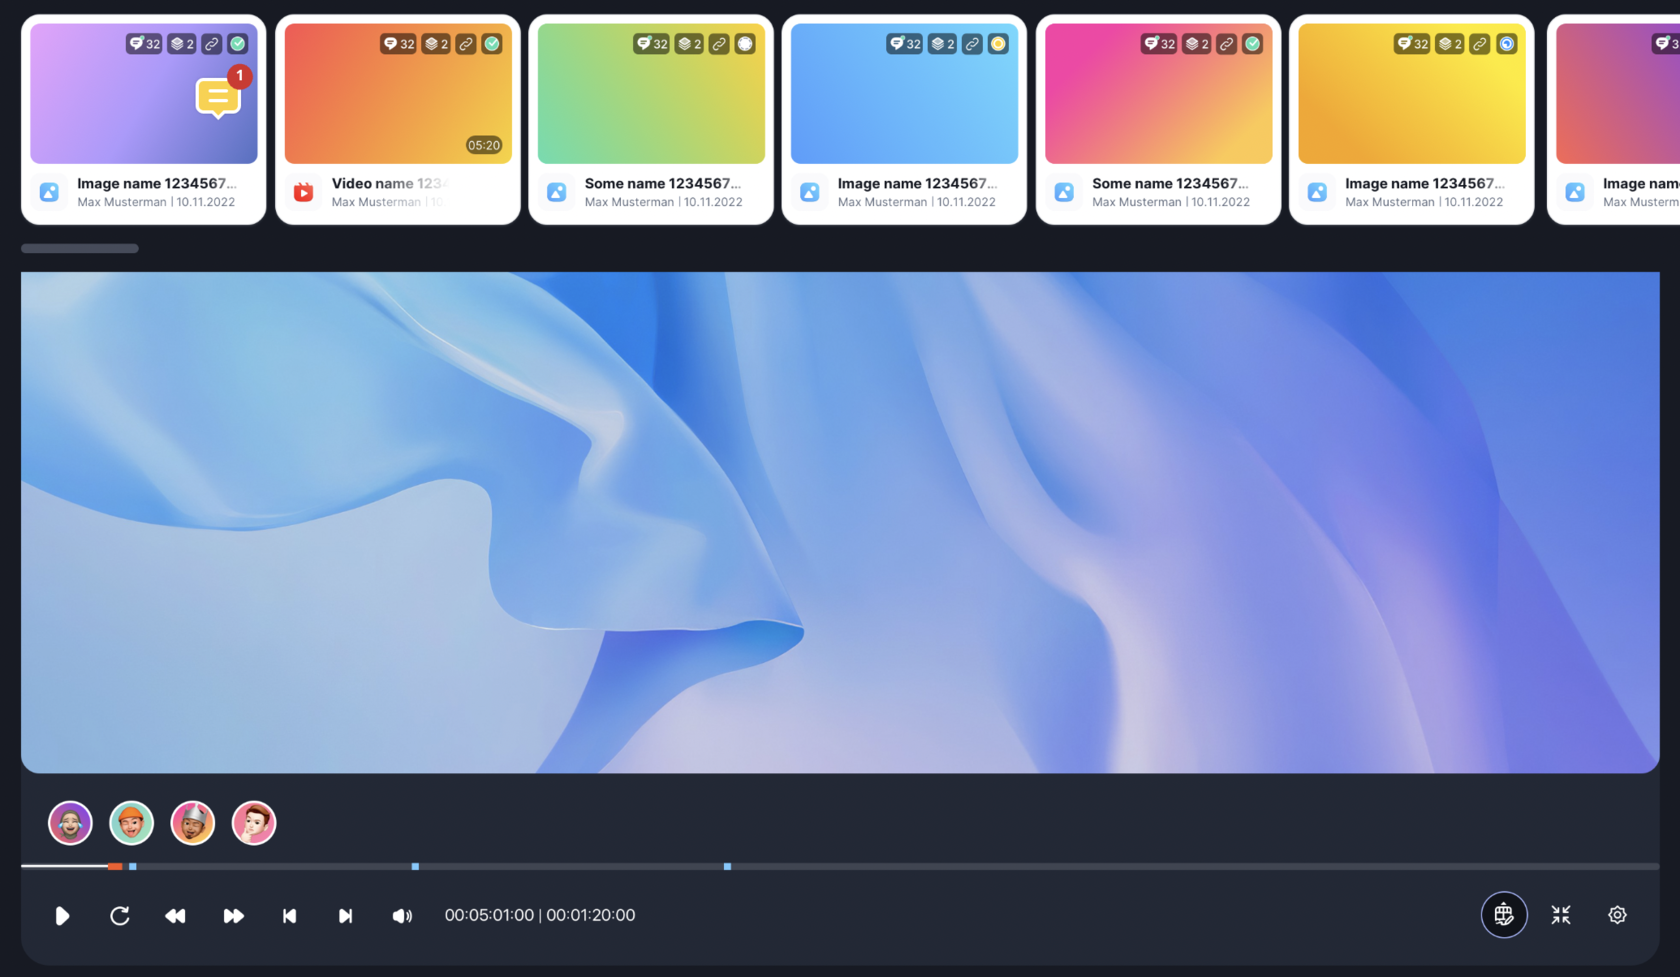
Task: Toggle approved checkmark on the purple image card
Action: pyautogui.click(x=238, y=44)
